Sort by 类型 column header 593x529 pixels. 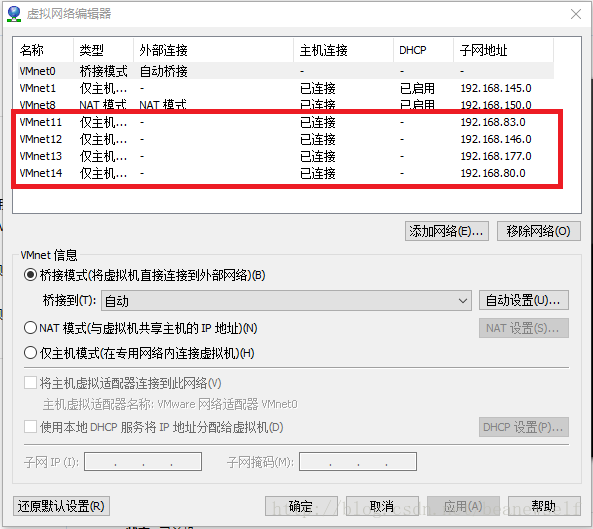point(103,50)
